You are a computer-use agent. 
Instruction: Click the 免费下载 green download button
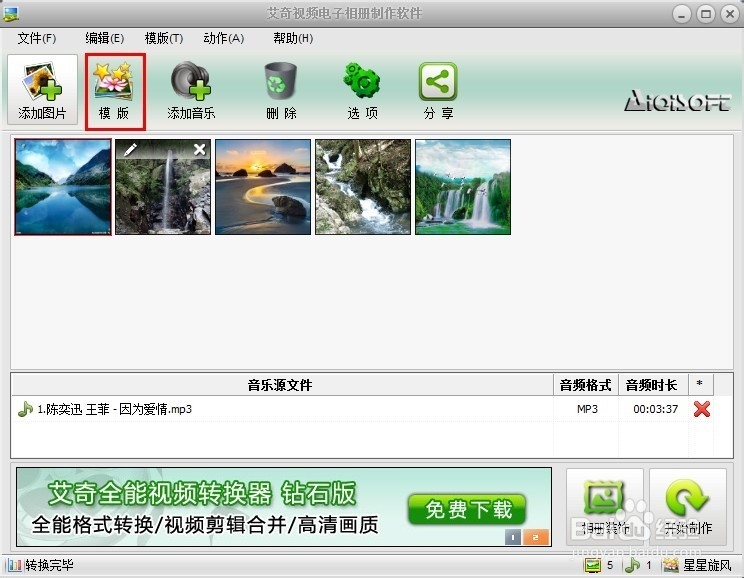467,510
